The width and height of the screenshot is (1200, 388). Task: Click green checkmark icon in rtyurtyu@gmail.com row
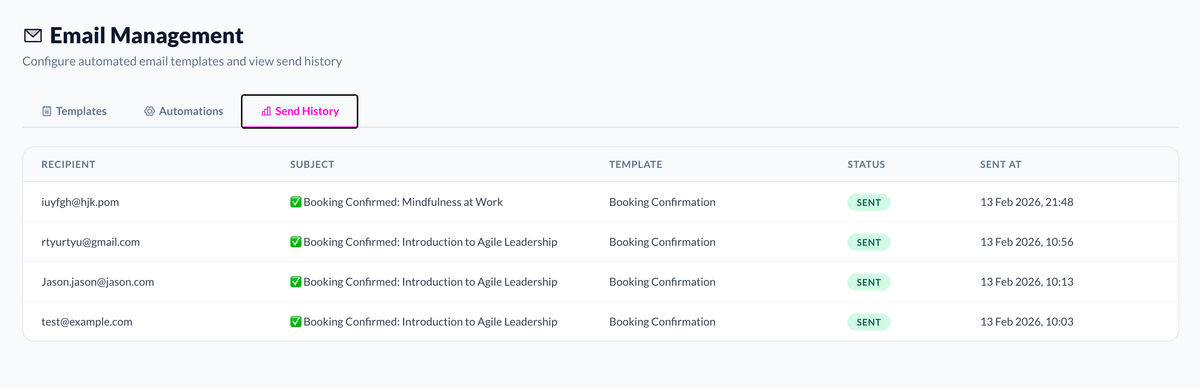295,242
